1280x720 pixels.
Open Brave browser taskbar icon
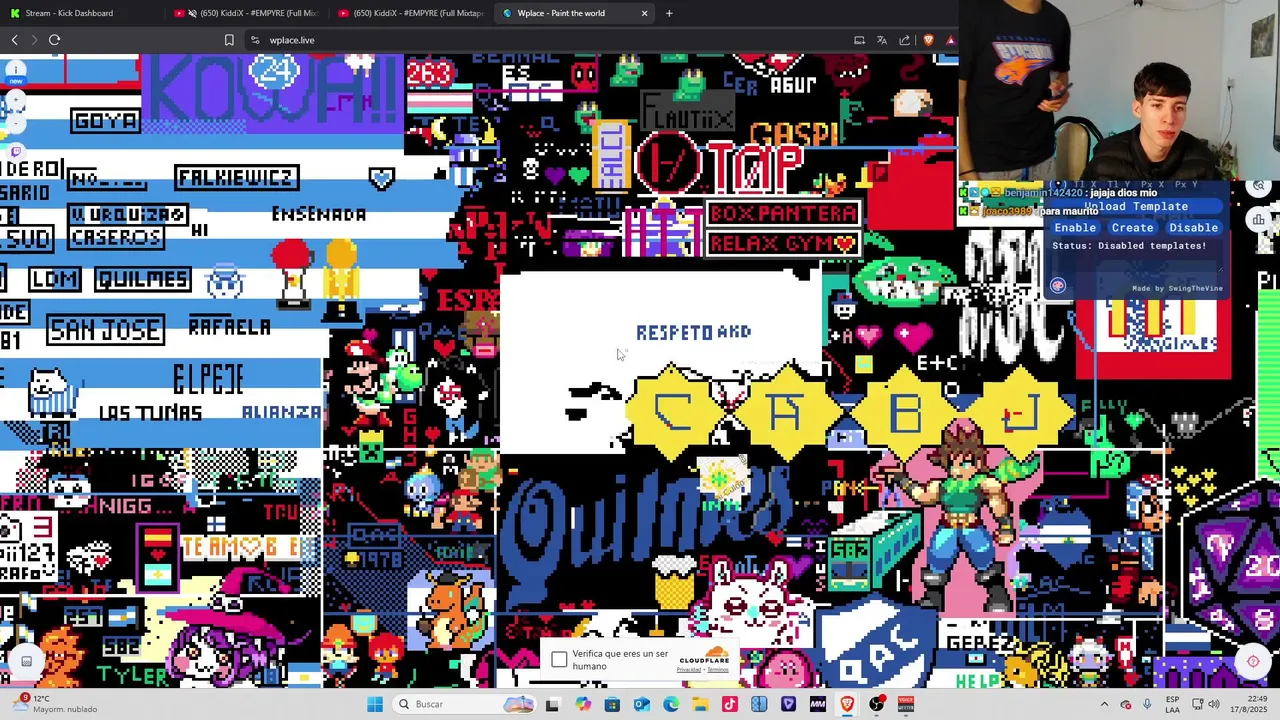[x=847, y=704]
